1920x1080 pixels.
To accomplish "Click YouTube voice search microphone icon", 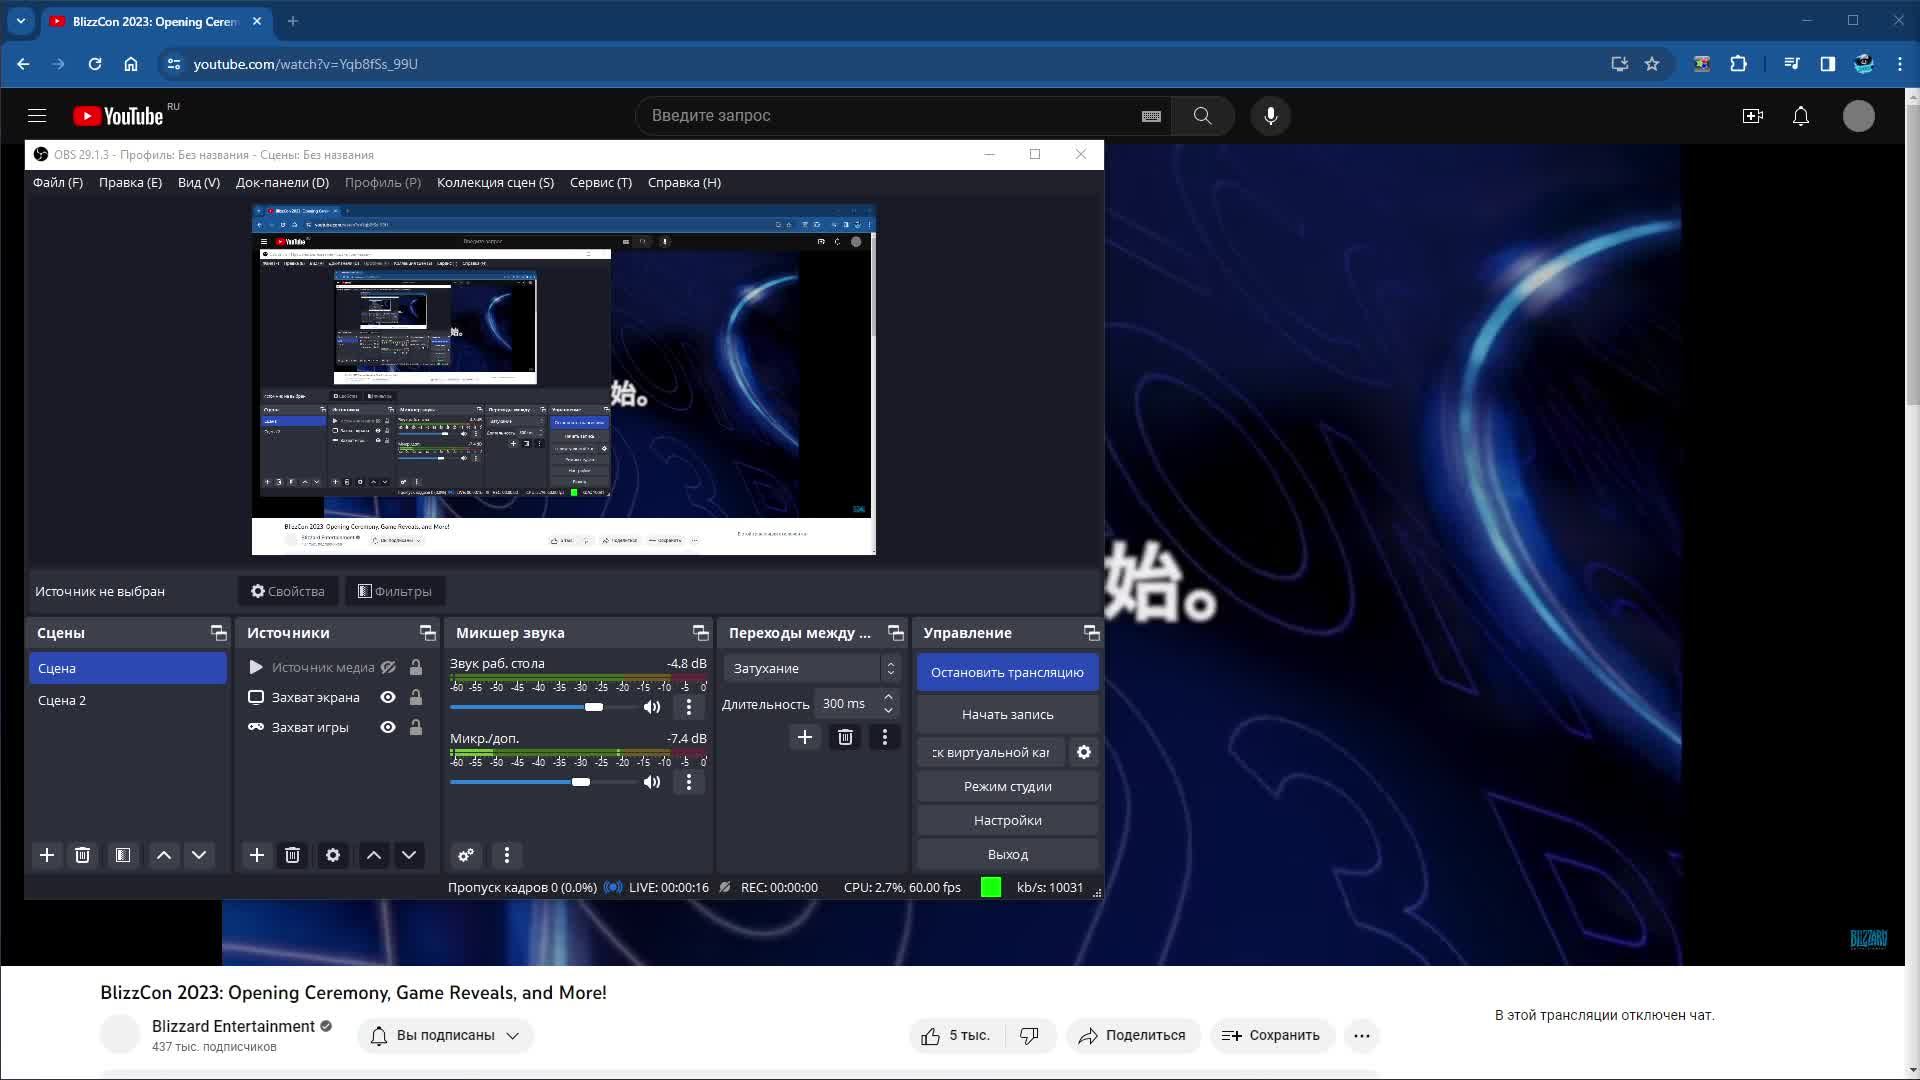I will 1271,116.
